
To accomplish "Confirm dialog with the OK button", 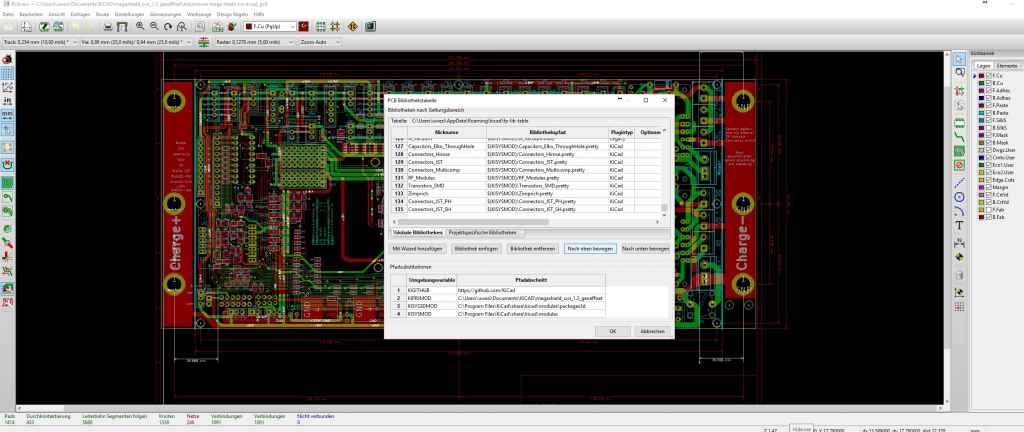I will [x=613, y=332].
